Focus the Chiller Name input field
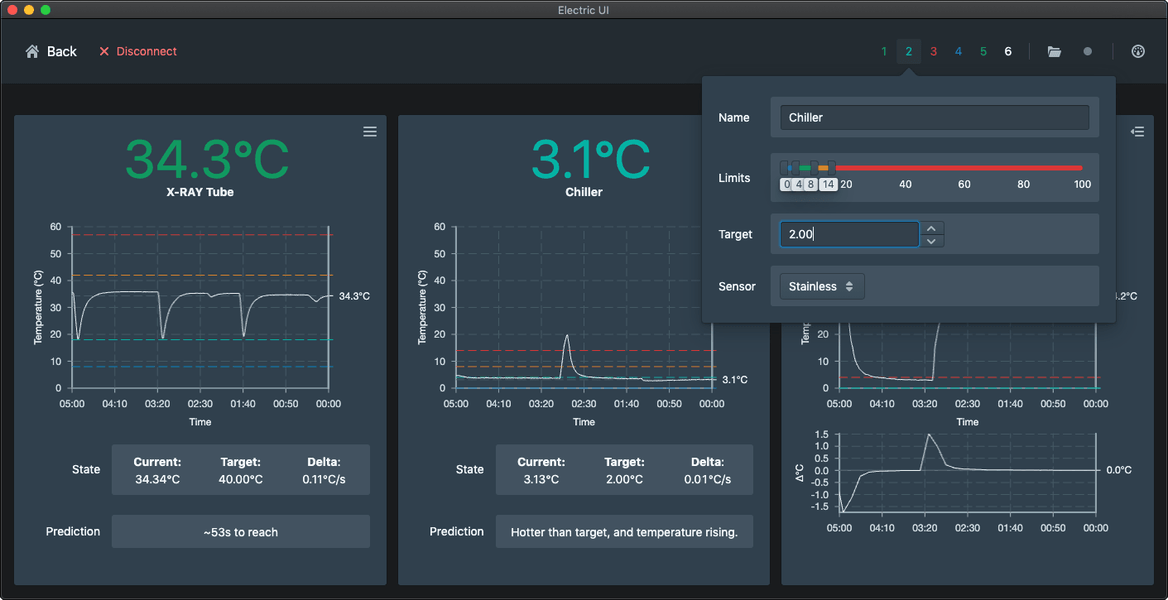Screen dimensions: 1168x600 [933, 117]
